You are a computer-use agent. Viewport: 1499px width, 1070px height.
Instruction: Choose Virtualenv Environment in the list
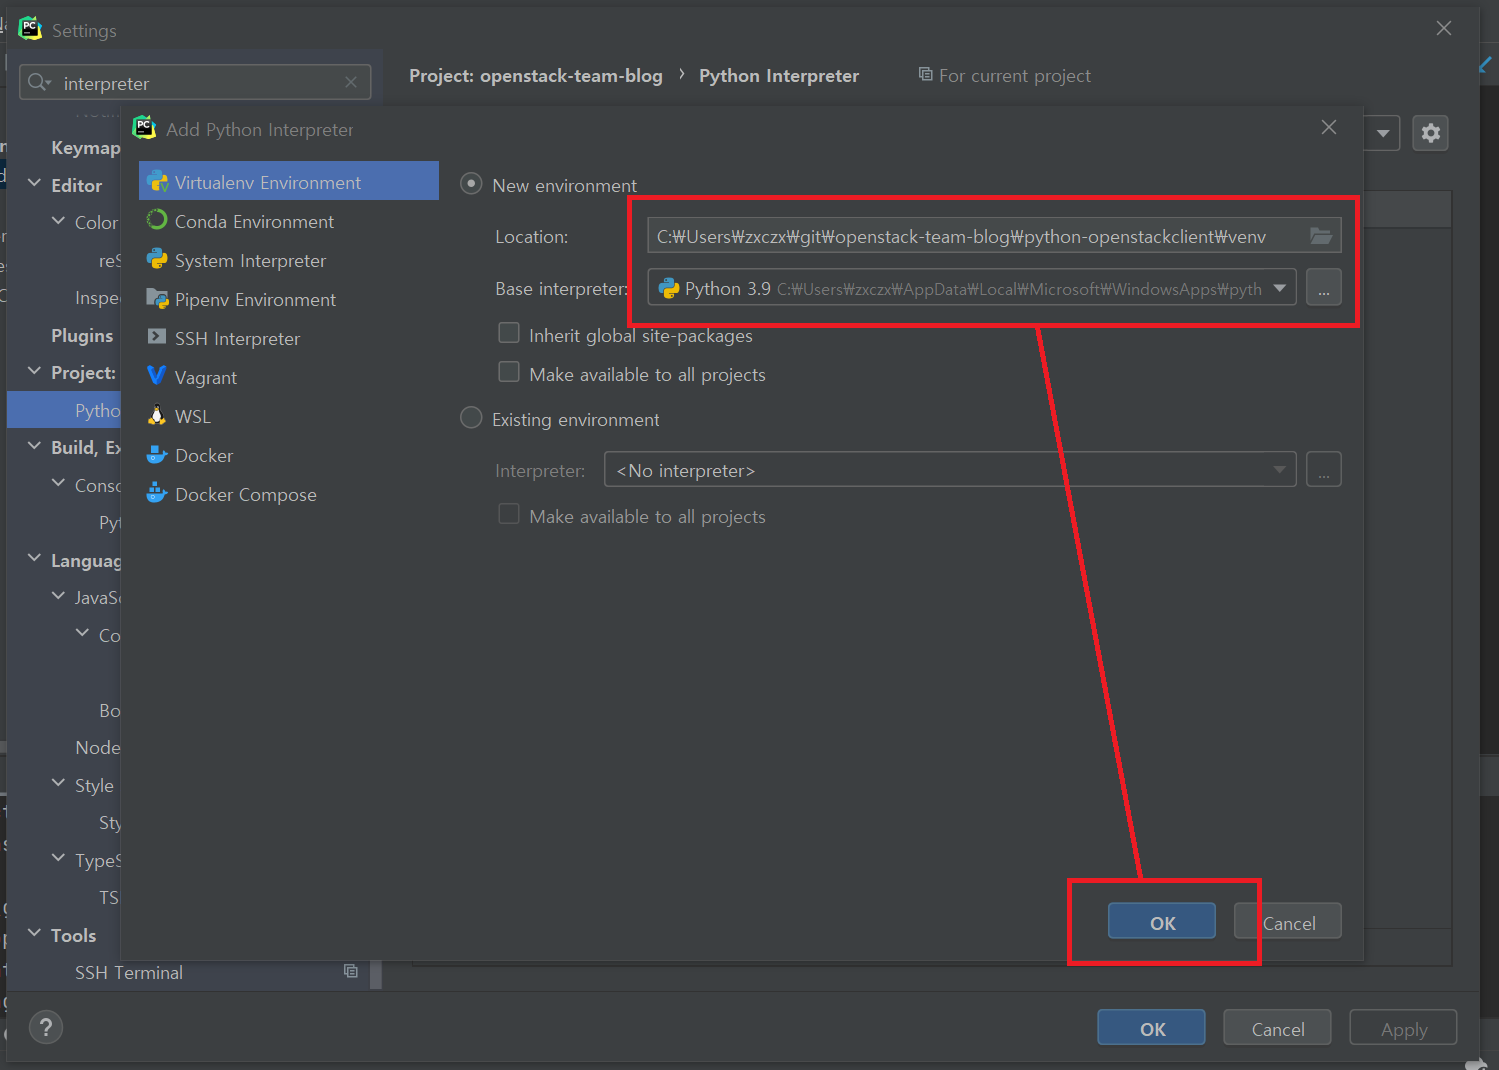click(x=289, y=181)
